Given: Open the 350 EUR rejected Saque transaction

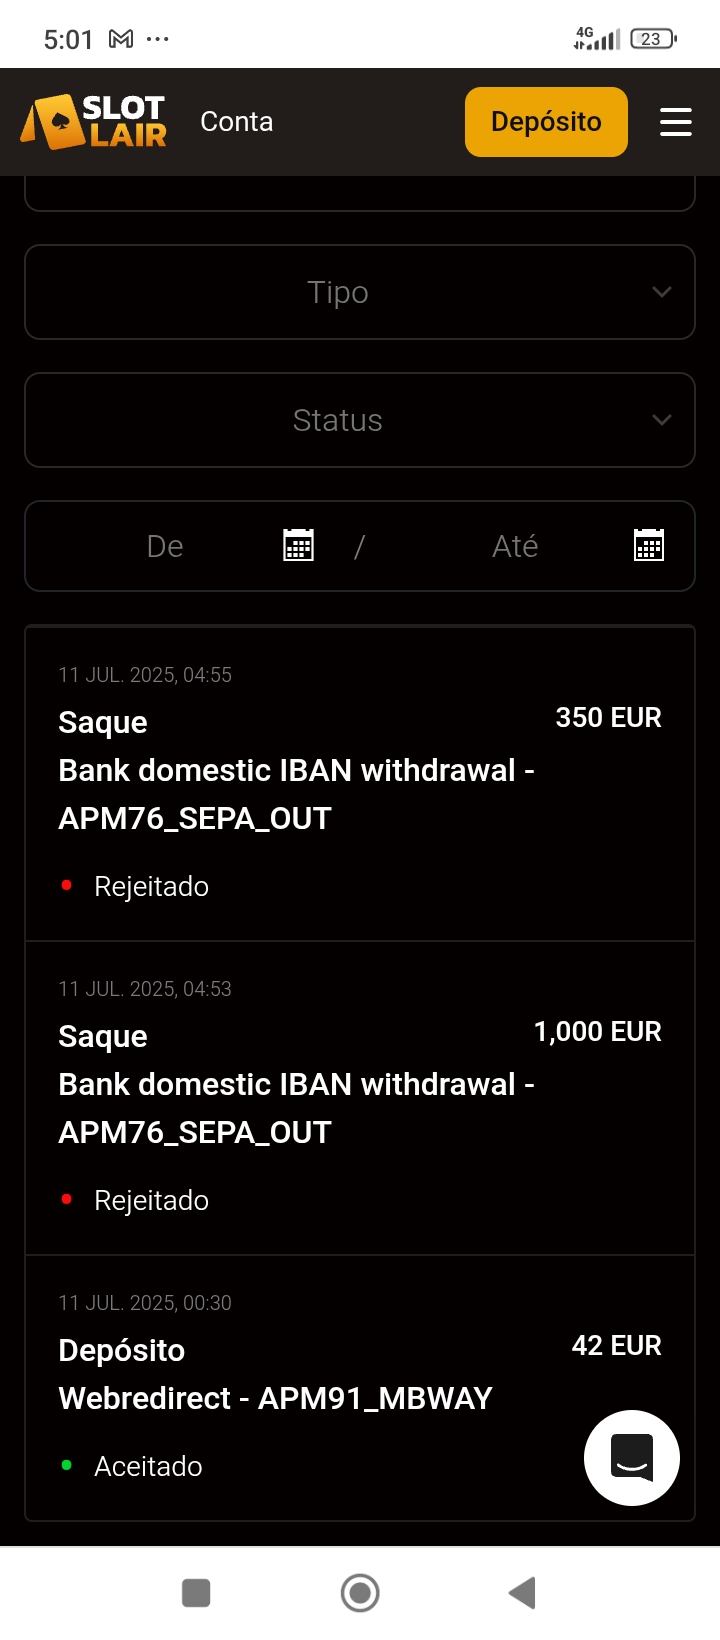Looking at the screenshot, I should pyautogui.click(x=360, y=785).
